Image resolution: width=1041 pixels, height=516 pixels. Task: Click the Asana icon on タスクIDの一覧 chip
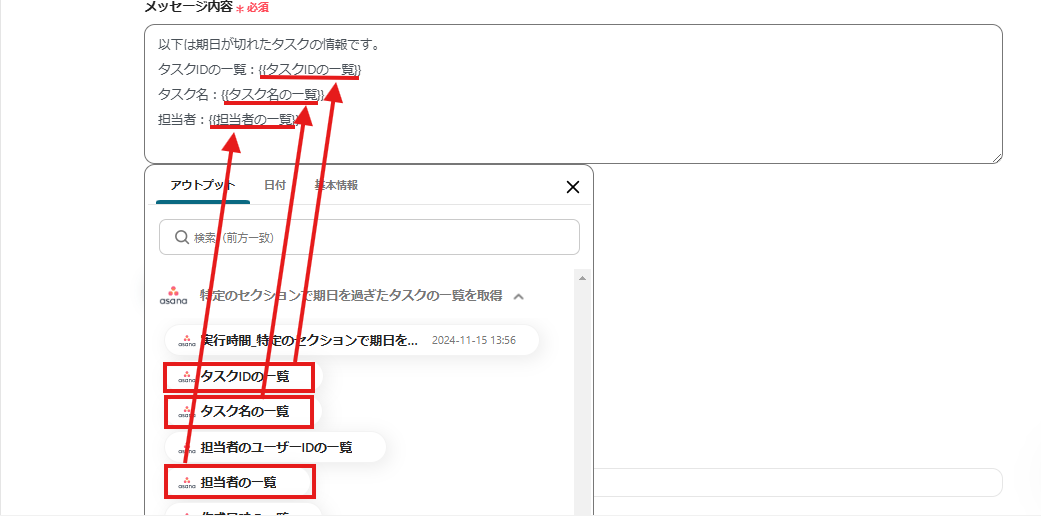187,377
